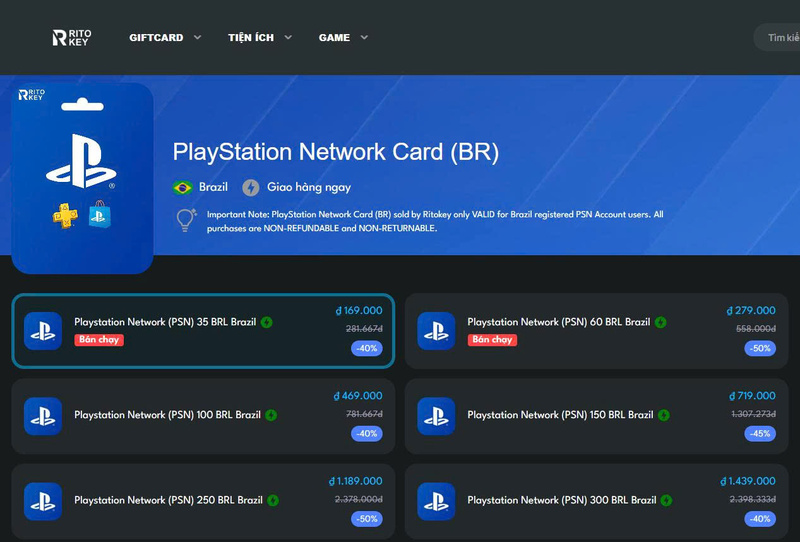
Task: Click PlayStation icon of 150 BRL item
Action: pos(436,416)
